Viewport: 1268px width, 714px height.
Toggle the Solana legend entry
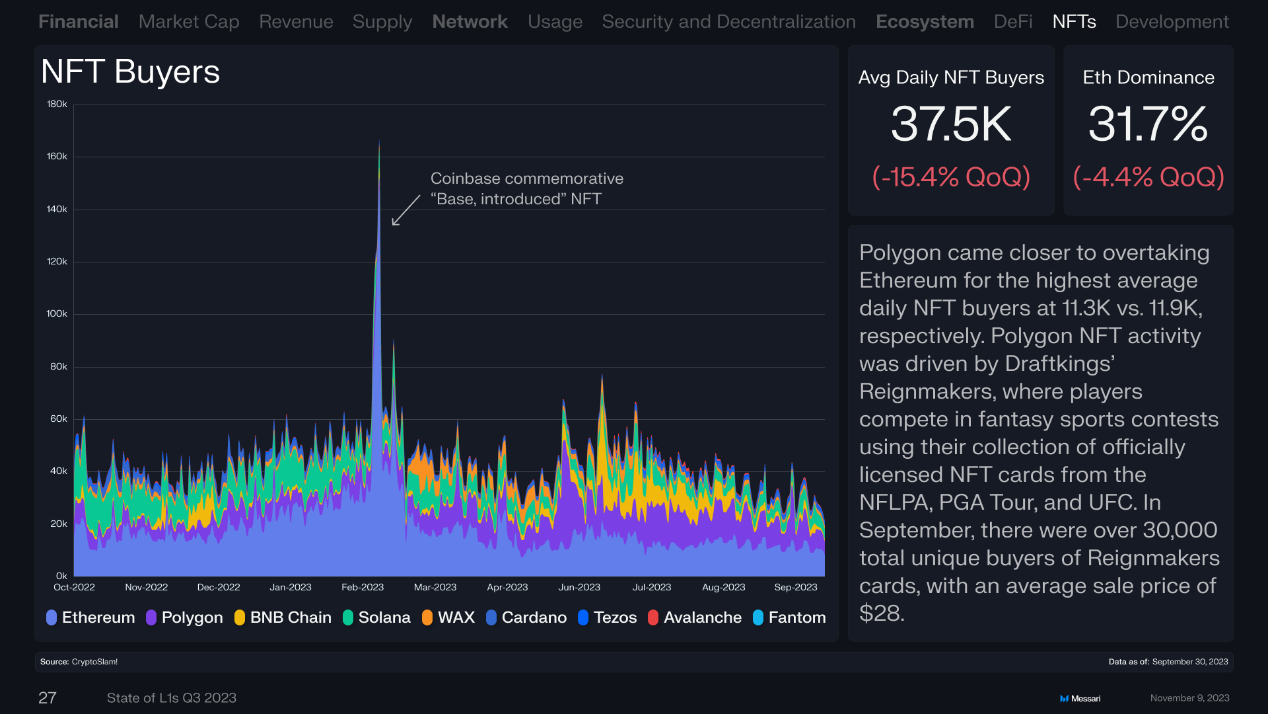click(377, 618)
